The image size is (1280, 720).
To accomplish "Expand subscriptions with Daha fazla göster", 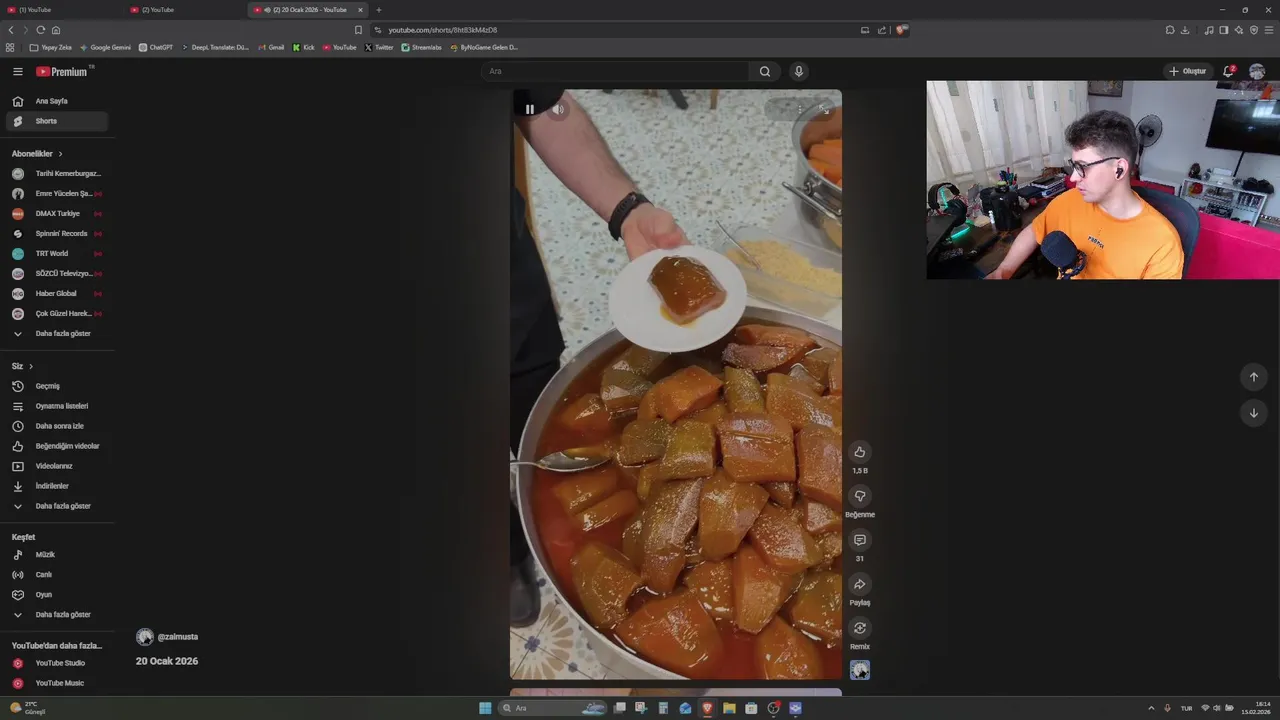I will [x=57, y=333].
